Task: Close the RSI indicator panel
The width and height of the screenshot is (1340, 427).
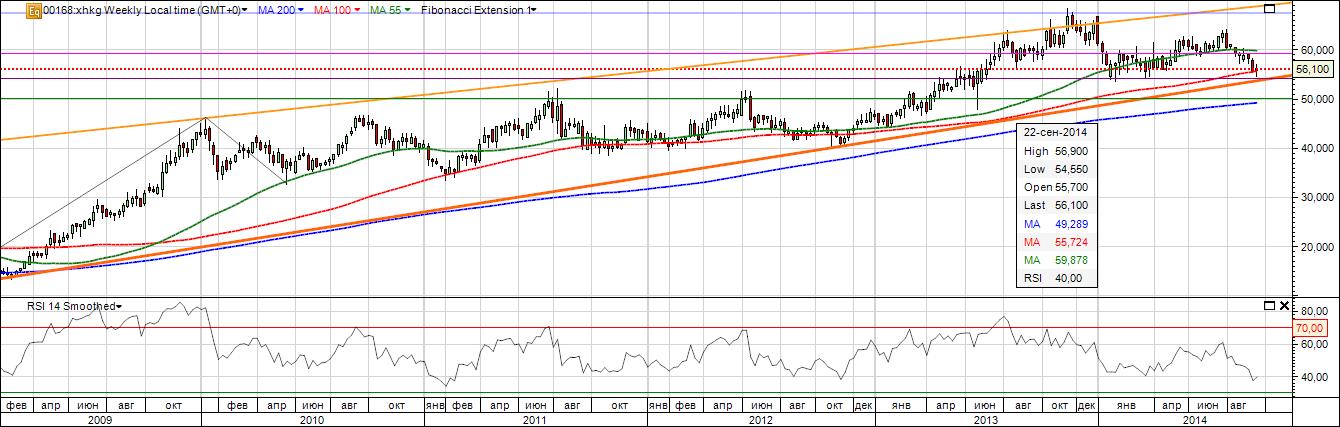Action: click(x=1284, y=305)
